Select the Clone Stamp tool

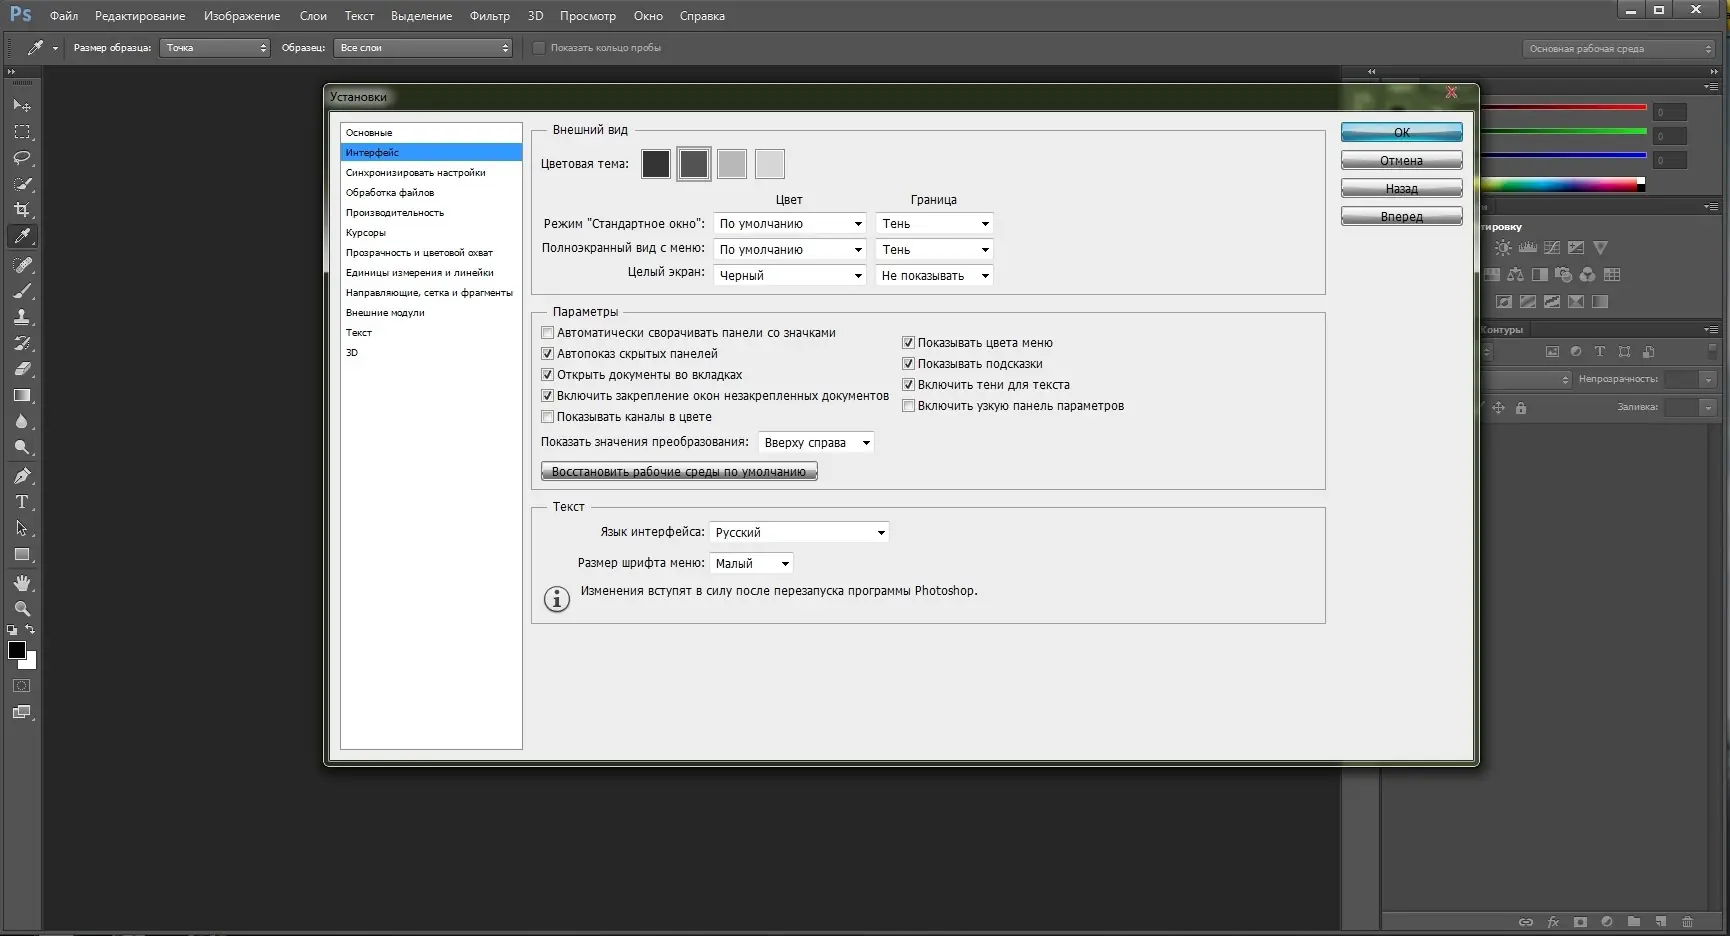21,317
